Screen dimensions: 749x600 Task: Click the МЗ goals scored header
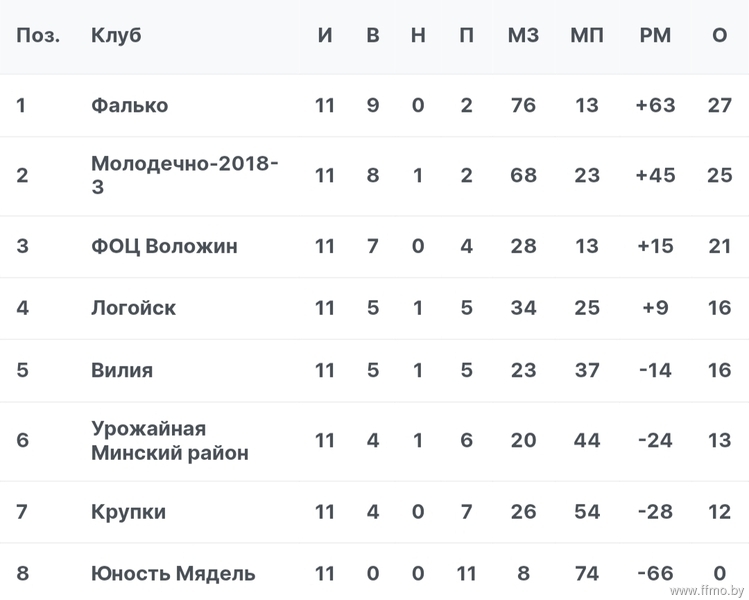pos(523,35)
